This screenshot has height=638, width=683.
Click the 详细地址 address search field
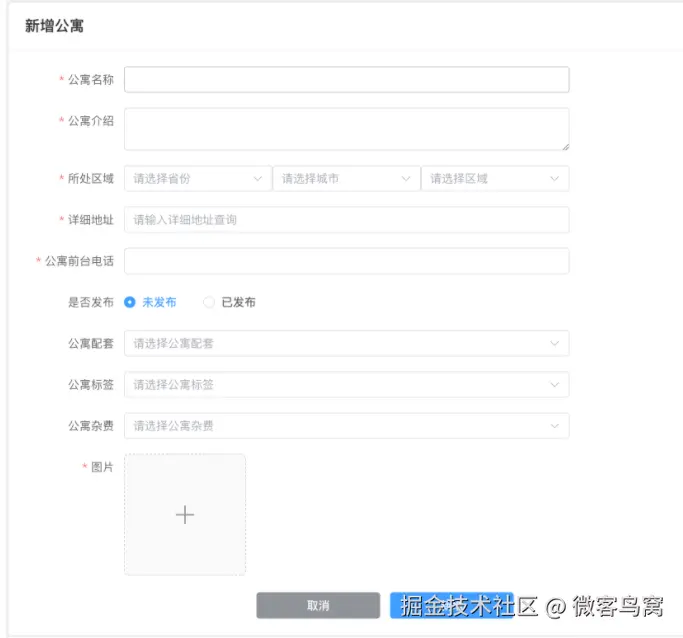click(x=346, y=220)
